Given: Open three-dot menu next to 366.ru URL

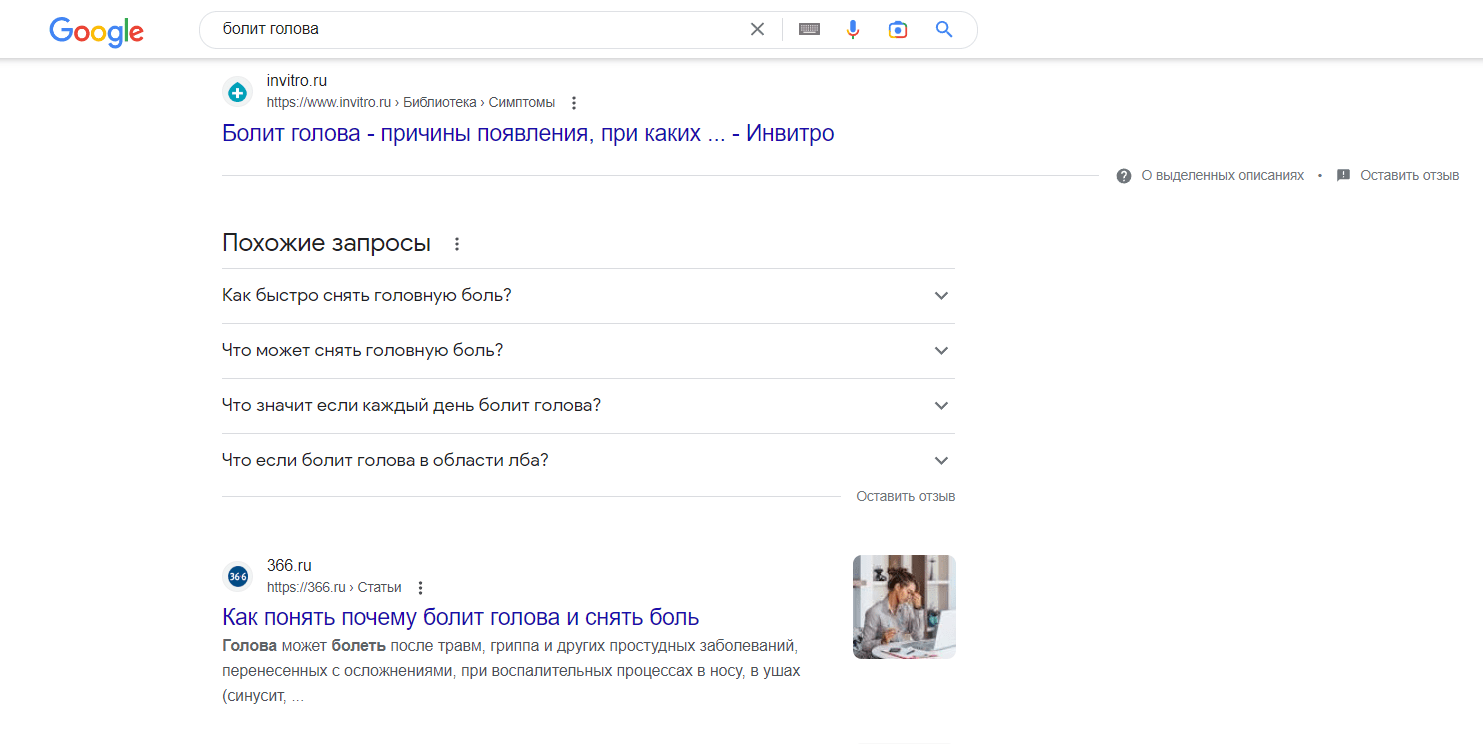Looking at the screenshot, I should pyautogui.click(x=420, y=588).
